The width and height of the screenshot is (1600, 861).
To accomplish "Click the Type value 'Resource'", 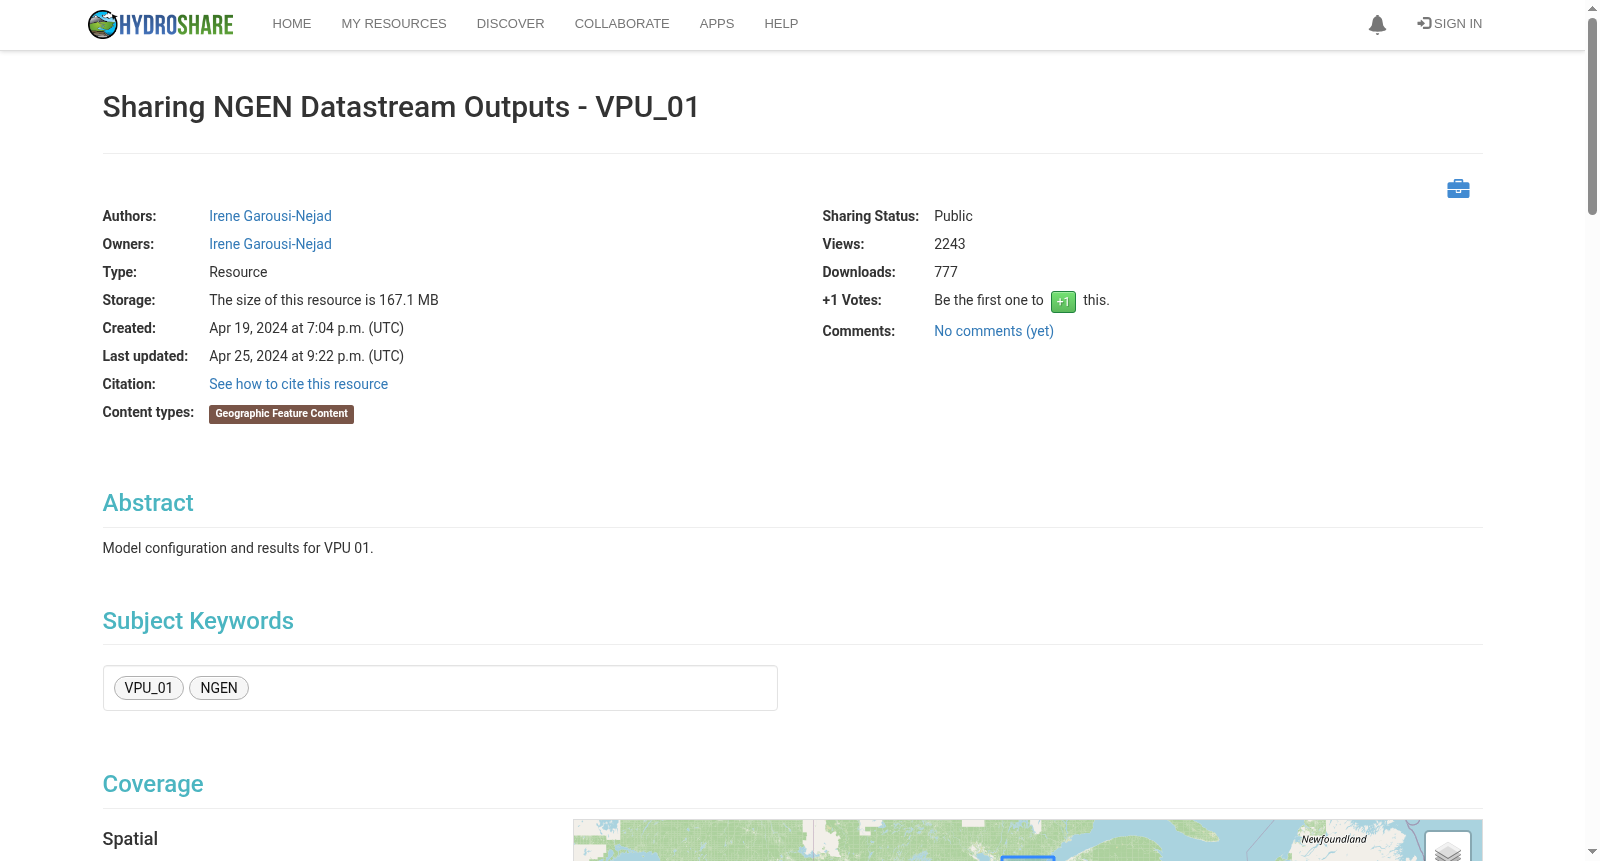I will 238,272.
